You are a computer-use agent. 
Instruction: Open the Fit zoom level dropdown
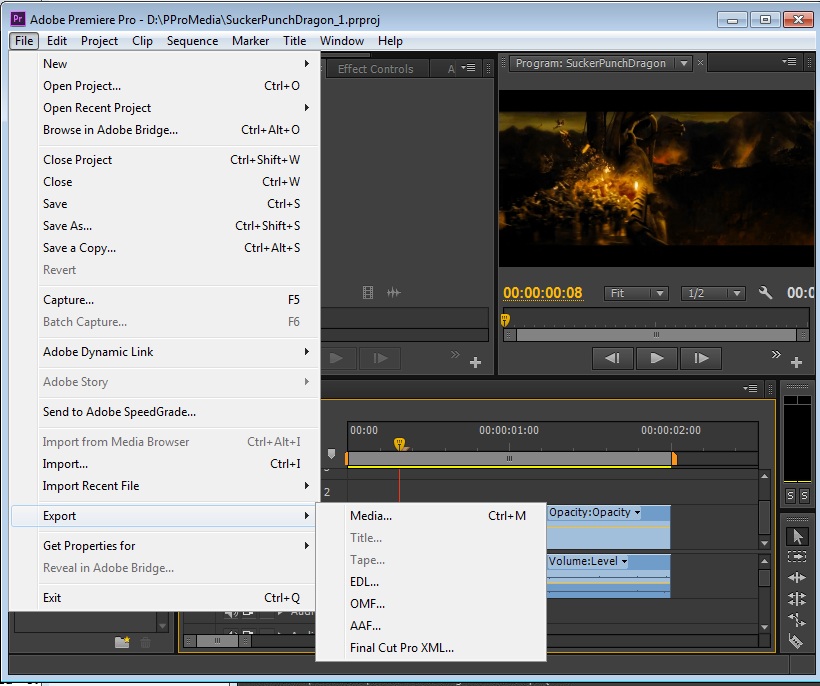click(635, 293)
